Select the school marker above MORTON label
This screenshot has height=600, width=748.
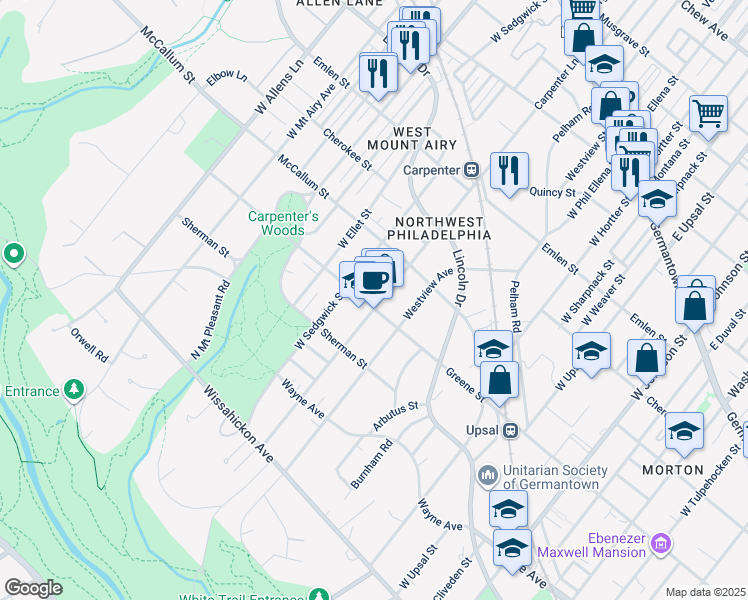click(x=684, y=432)
